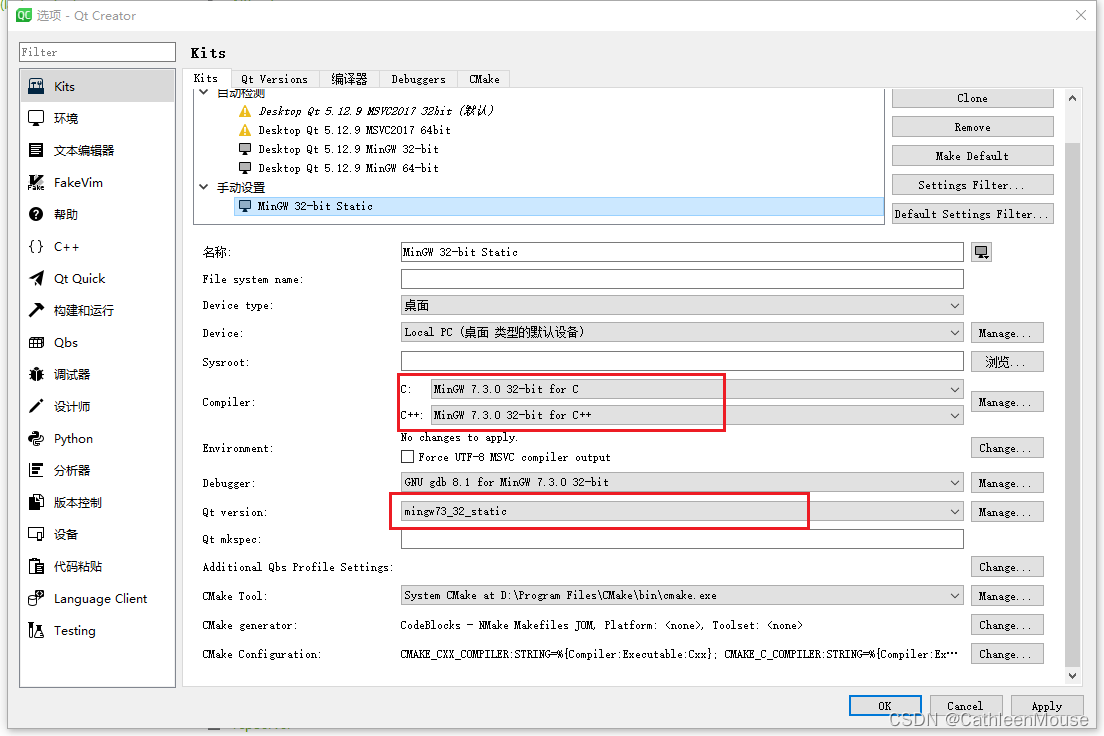This screenshot has height=736, width=1104.
Task: Open the Qt Quick settings category
Action: pos(97,278)
